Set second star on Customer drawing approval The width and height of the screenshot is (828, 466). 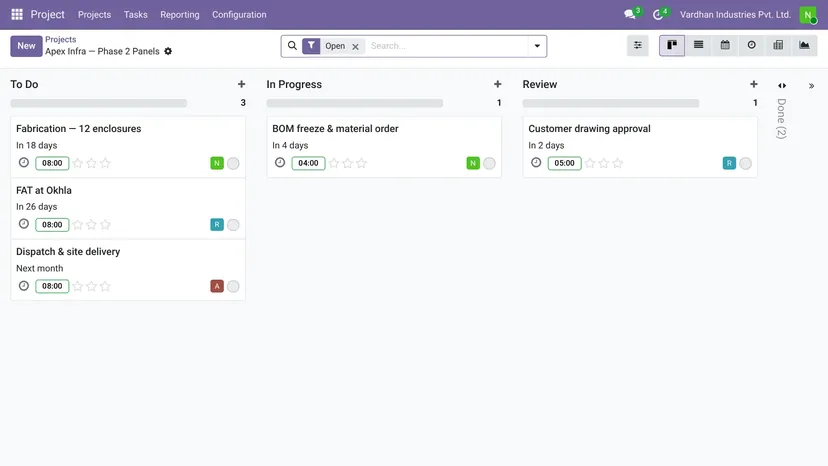point(604,163)
